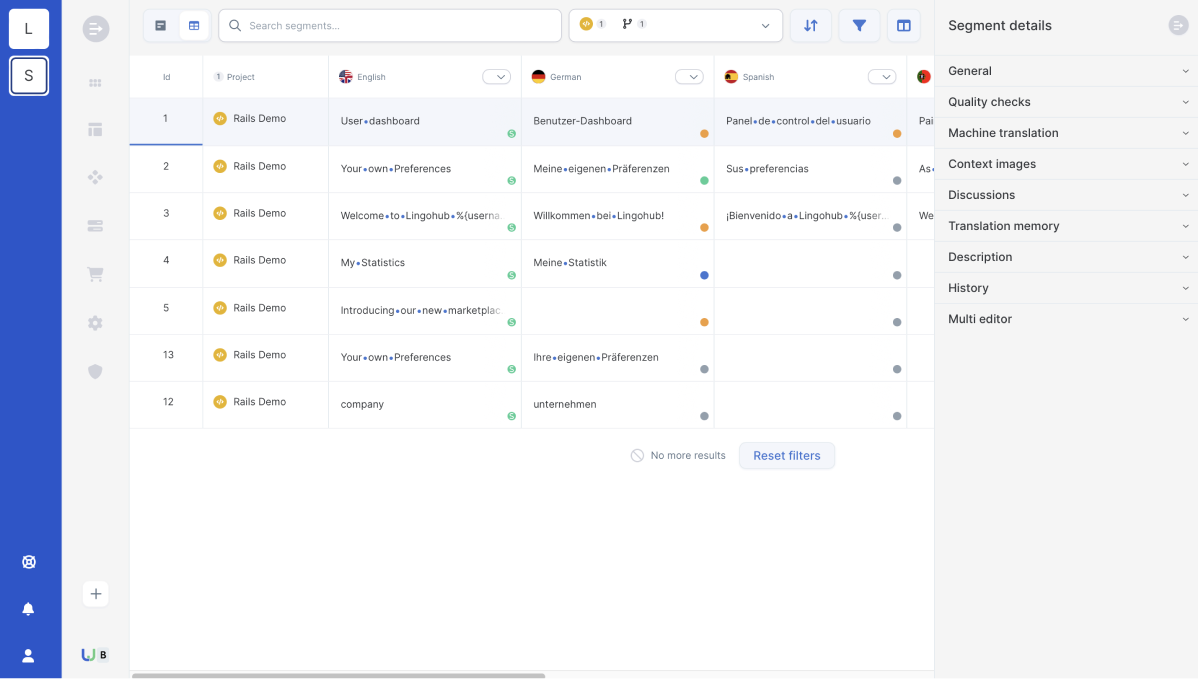Screen dimensions: 1198x679
Task: Select workspace S tile
Action: [29, 76]
